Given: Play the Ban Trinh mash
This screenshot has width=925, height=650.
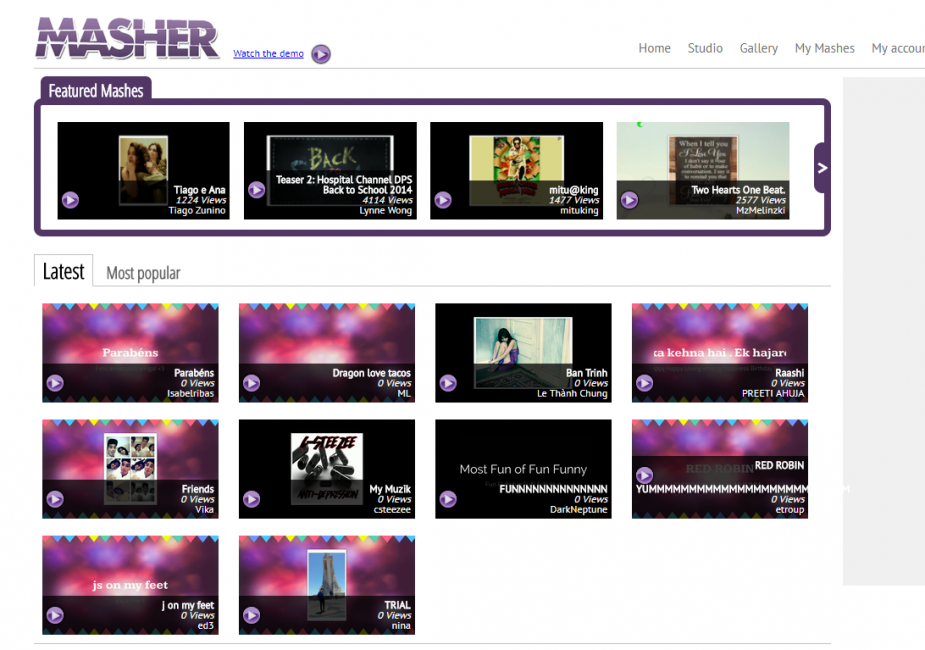Looking at the screenshot, I should click(448, 383).
